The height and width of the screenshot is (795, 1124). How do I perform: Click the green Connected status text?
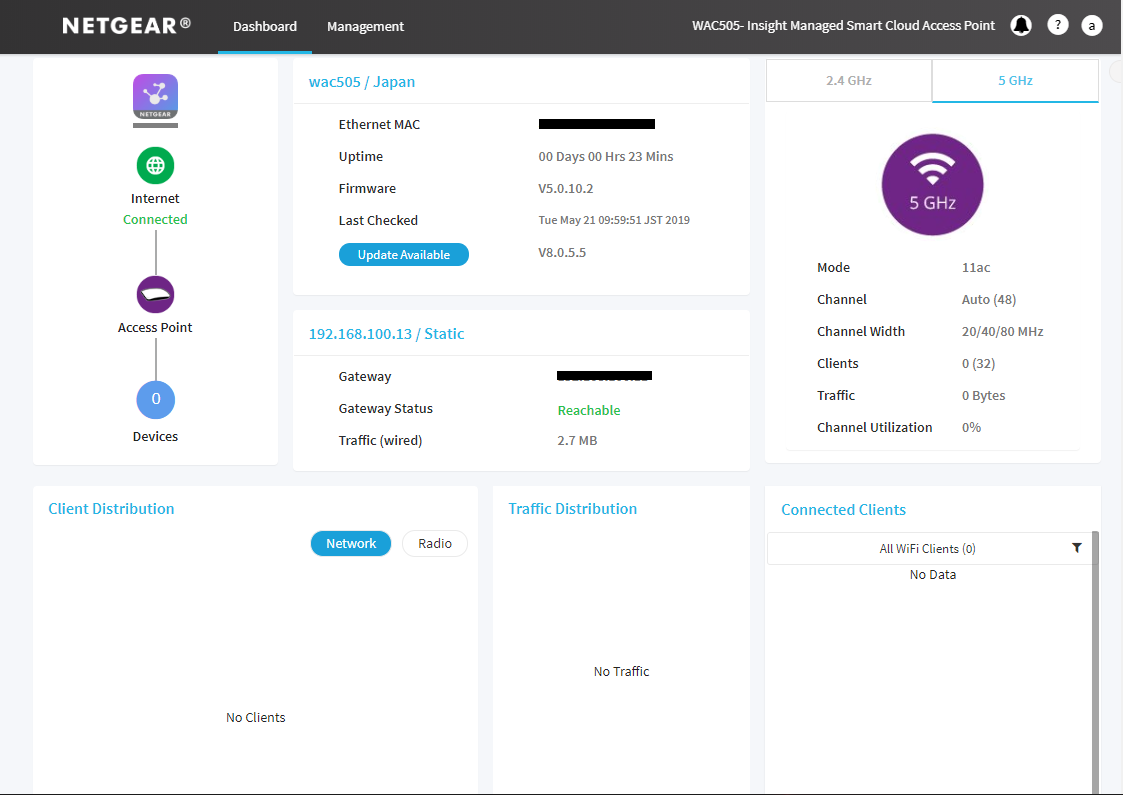tap(155, 219)
